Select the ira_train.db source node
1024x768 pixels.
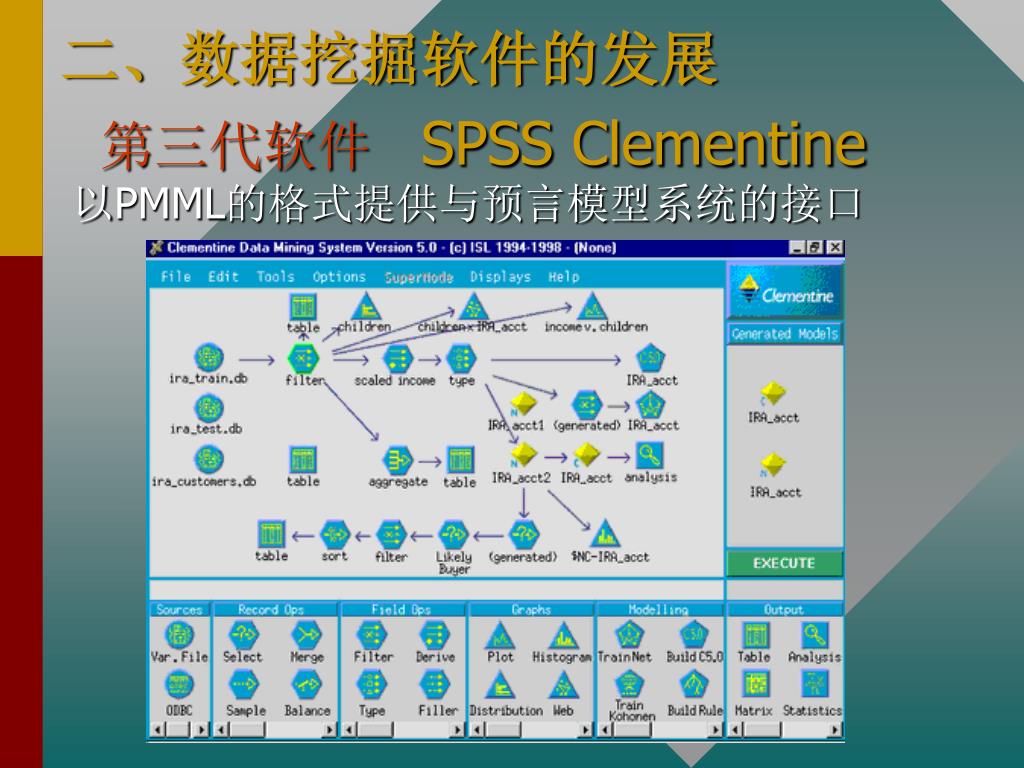click(x=209, y=358)
